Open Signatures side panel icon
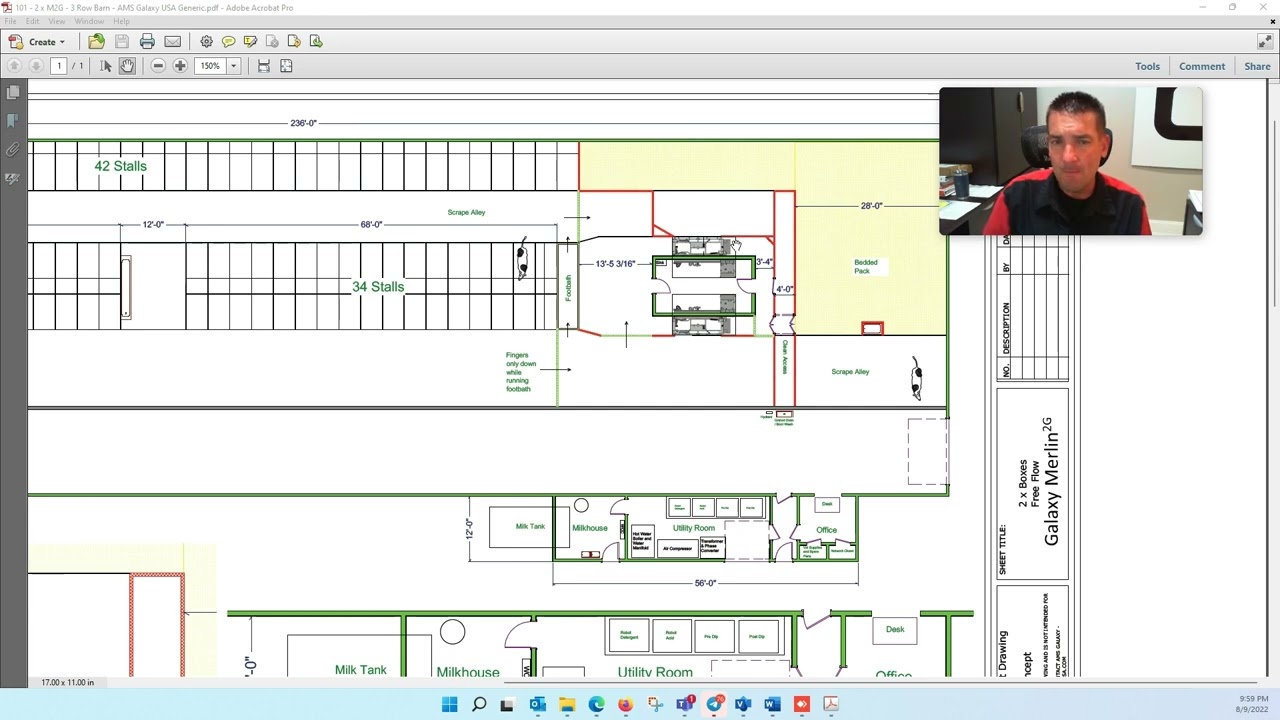This screenshot has height=720, width=1280. (13, 179)
